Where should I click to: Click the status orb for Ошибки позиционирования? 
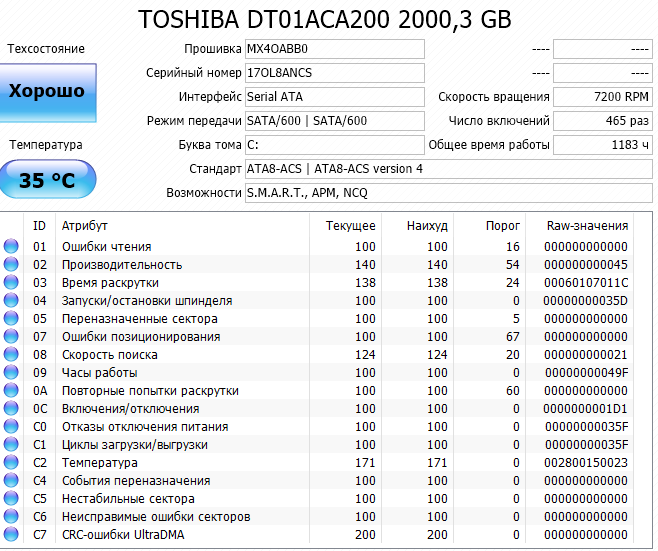point(11,336)
